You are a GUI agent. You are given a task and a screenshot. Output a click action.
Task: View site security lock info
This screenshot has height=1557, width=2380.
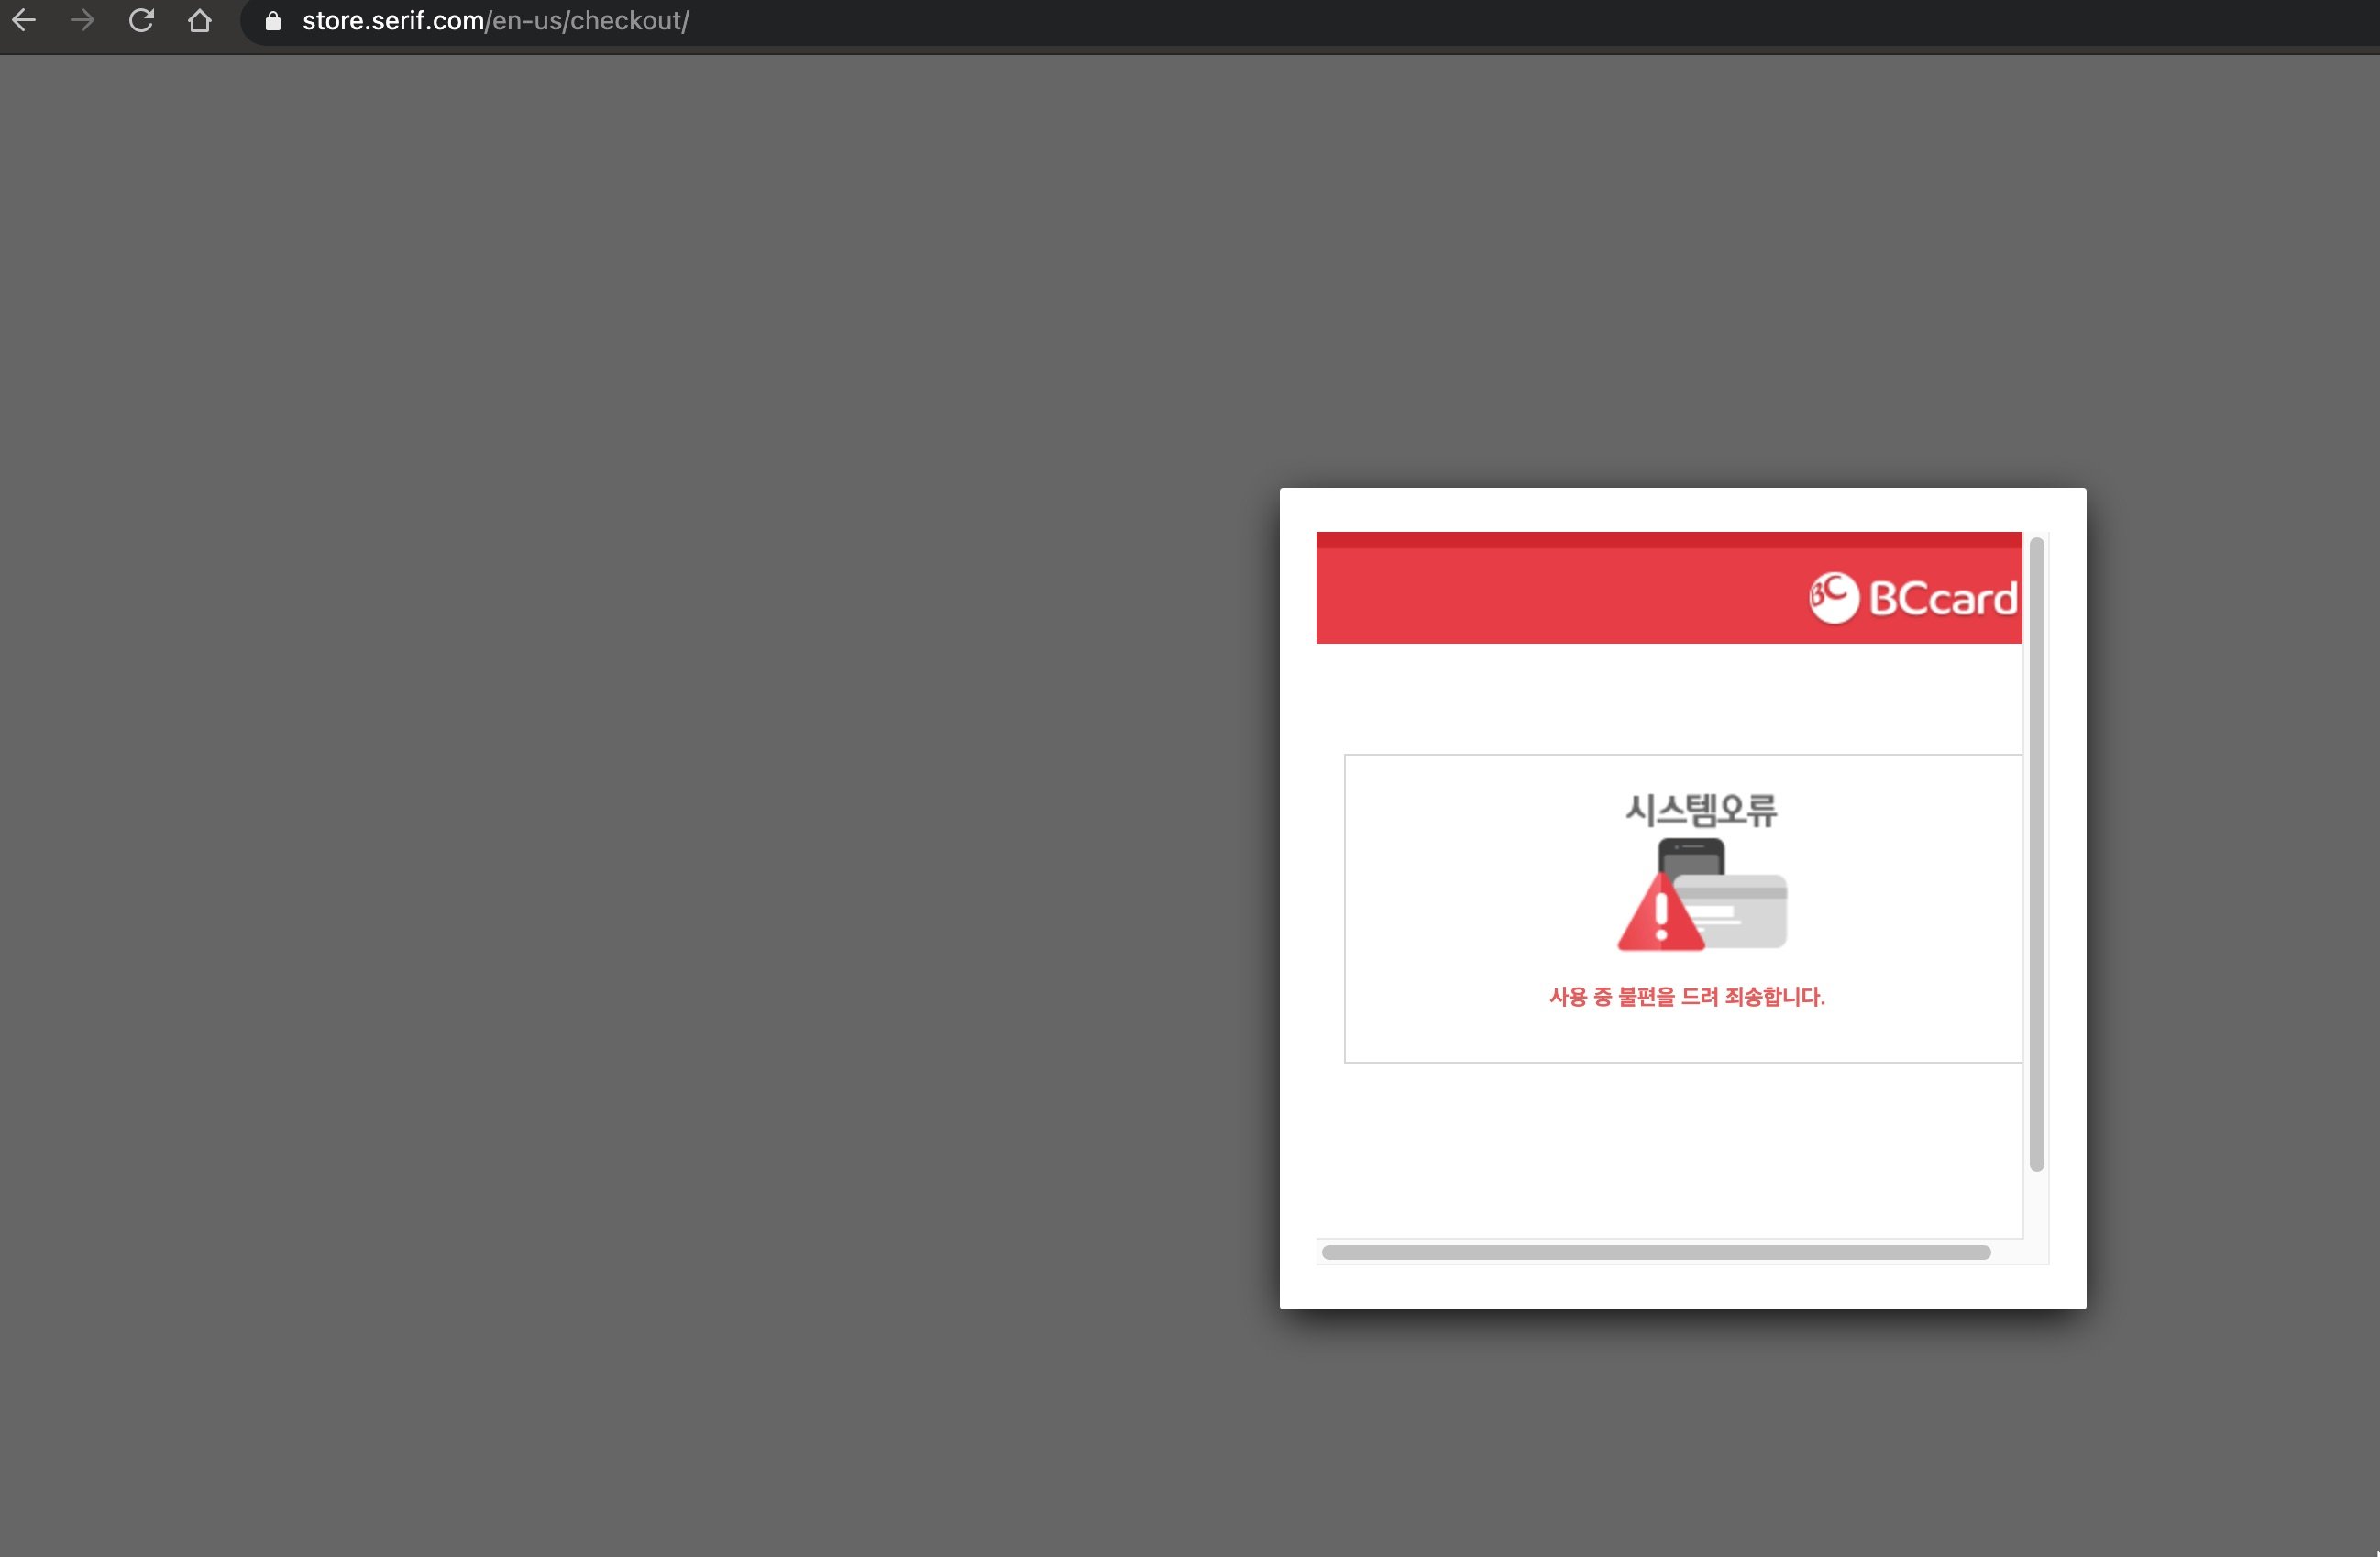coord(272,20)
